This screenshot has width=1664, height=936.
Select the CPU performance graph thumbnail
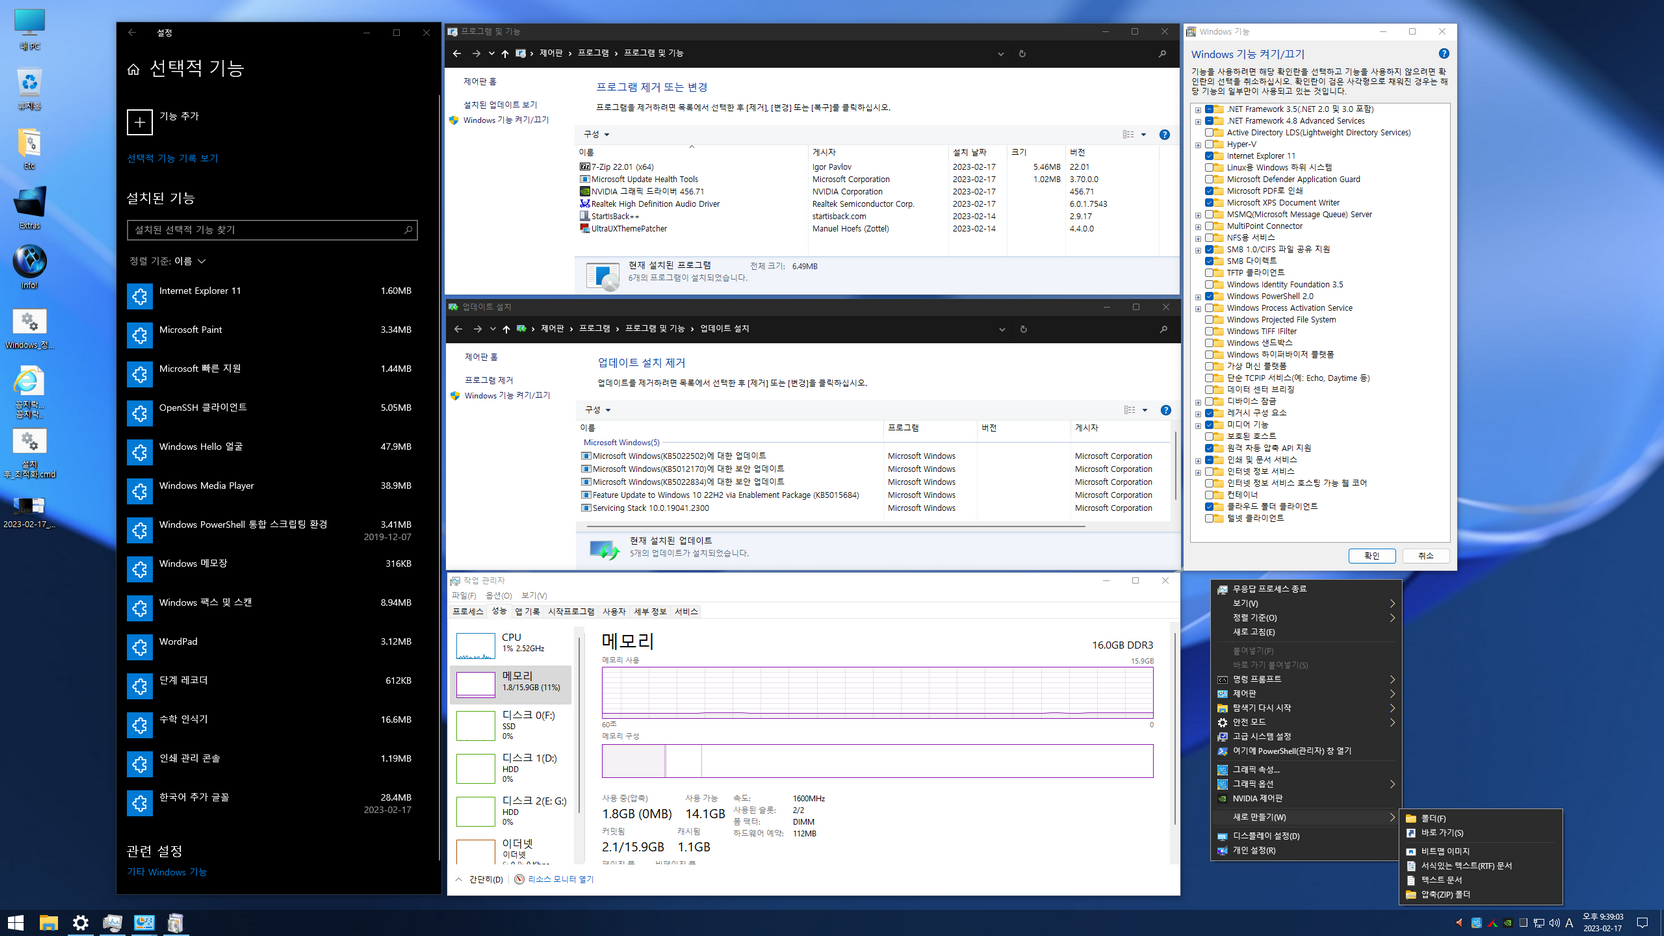click(x=475, y=646)
